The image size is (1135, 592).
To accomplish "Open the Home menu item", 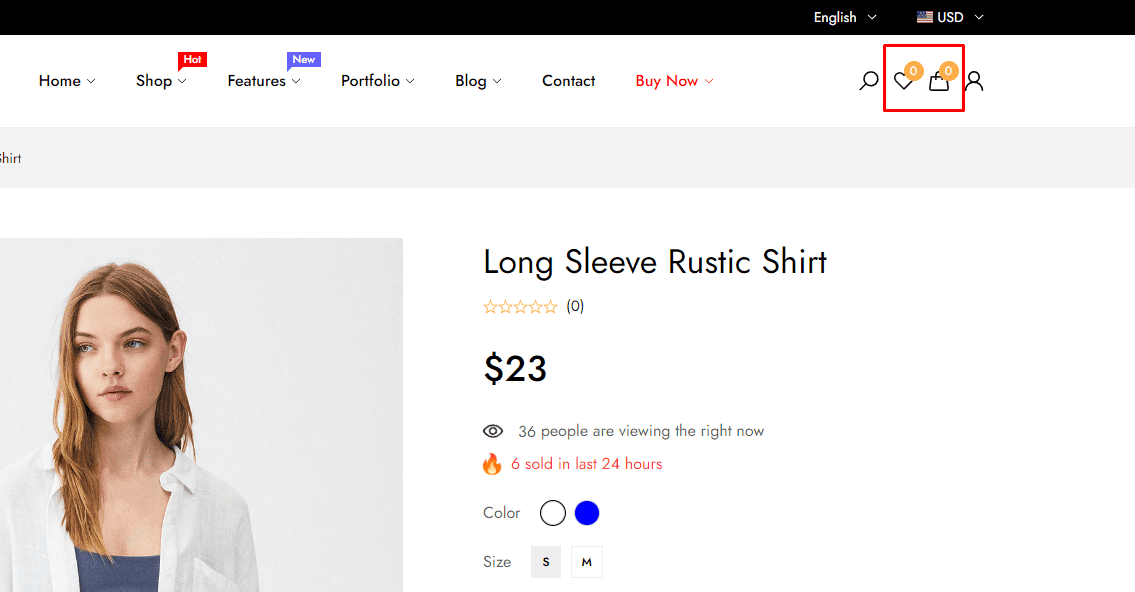I will pos(66,81).
